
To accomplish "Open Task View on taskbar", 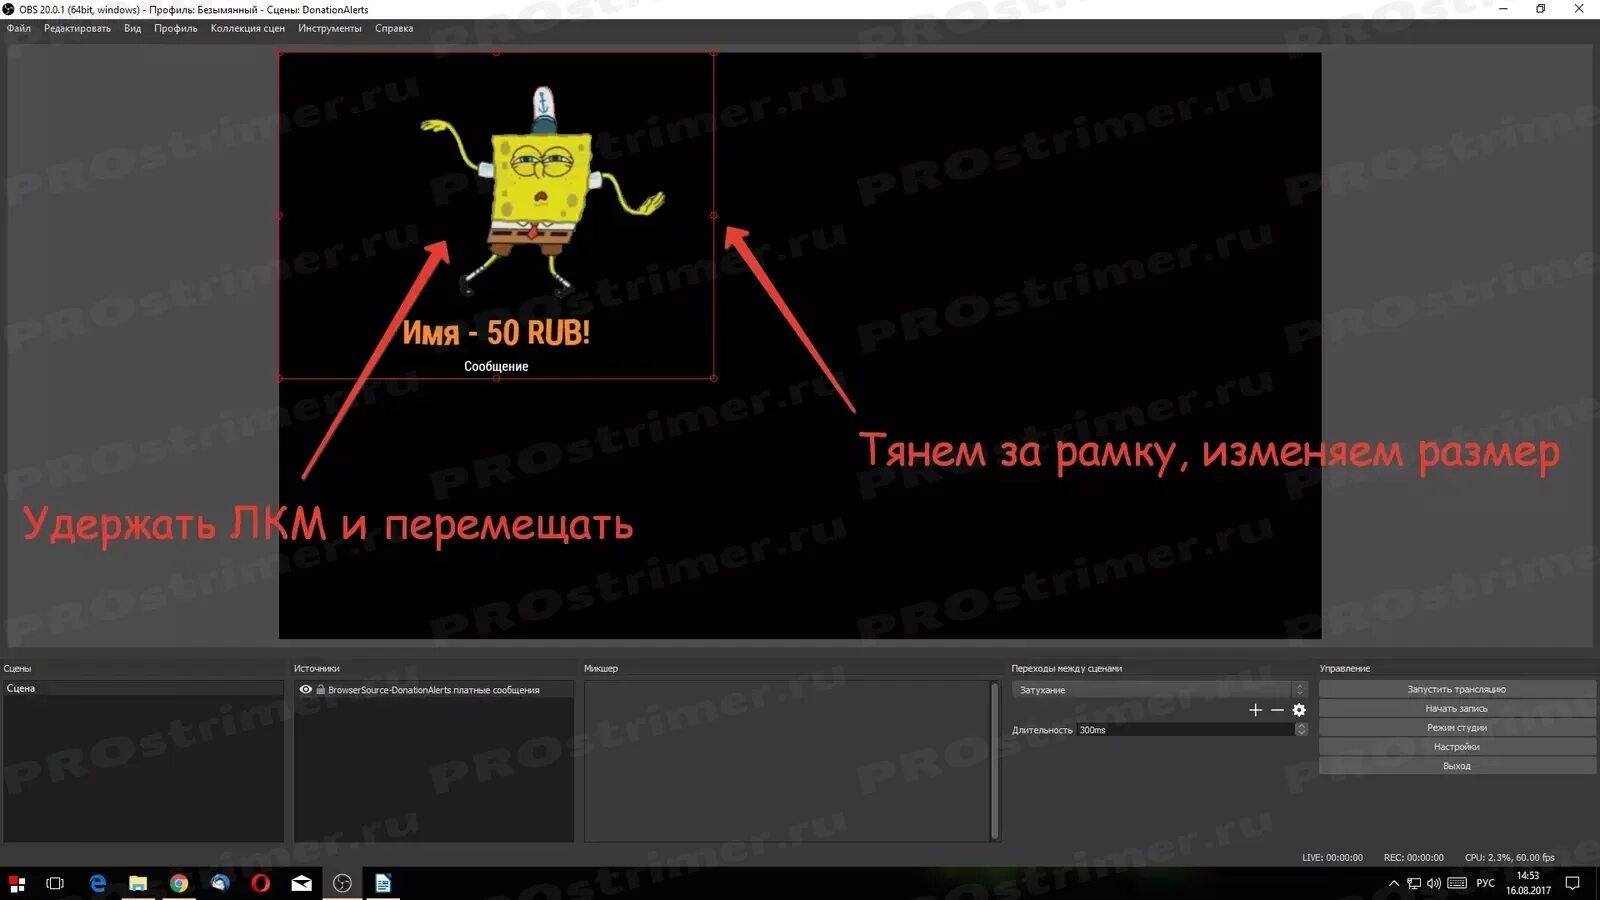I will [x=55, y=883].
